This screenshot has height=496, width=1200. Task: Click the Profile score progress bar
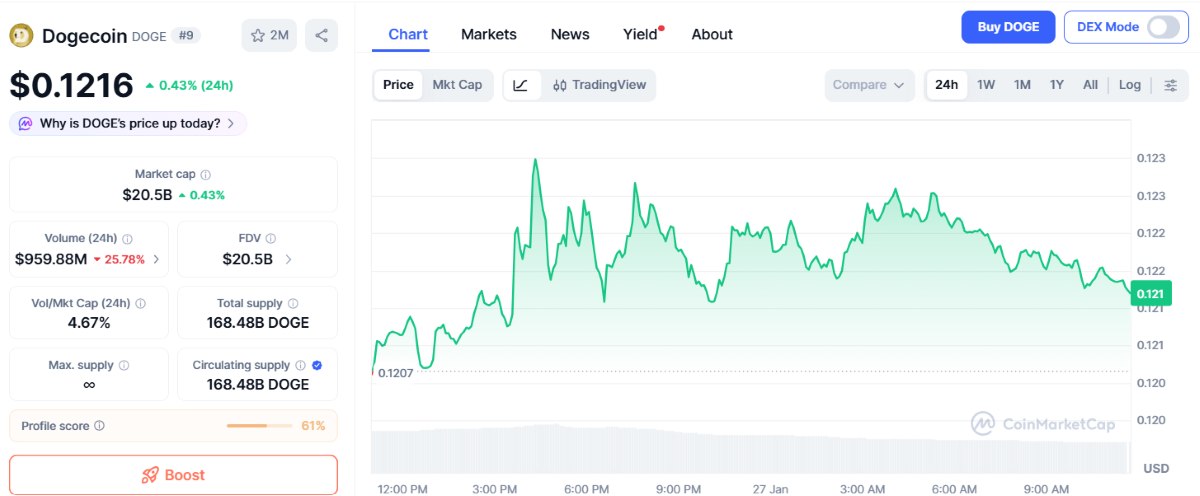(260, 426)
